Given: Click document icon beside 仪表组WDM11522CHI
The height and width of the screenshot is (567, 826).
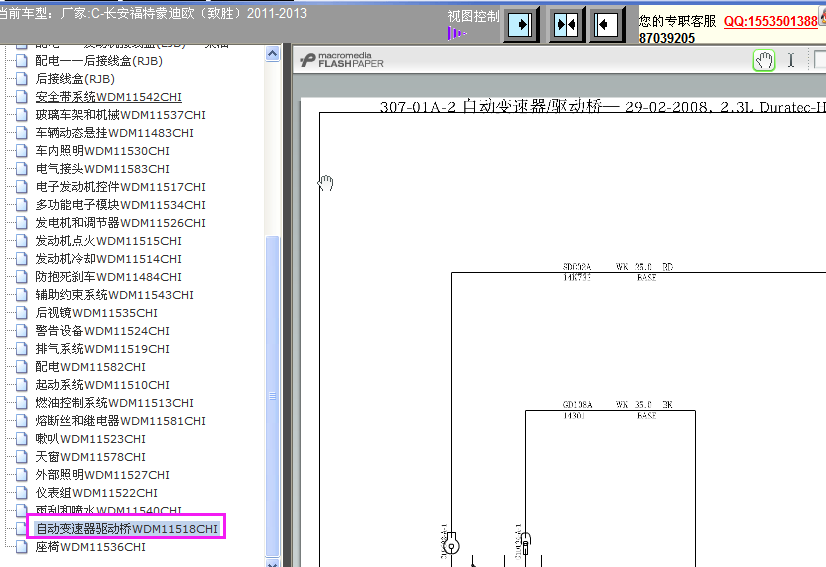Looking at the screenshot, I should (x=22, y=493).
